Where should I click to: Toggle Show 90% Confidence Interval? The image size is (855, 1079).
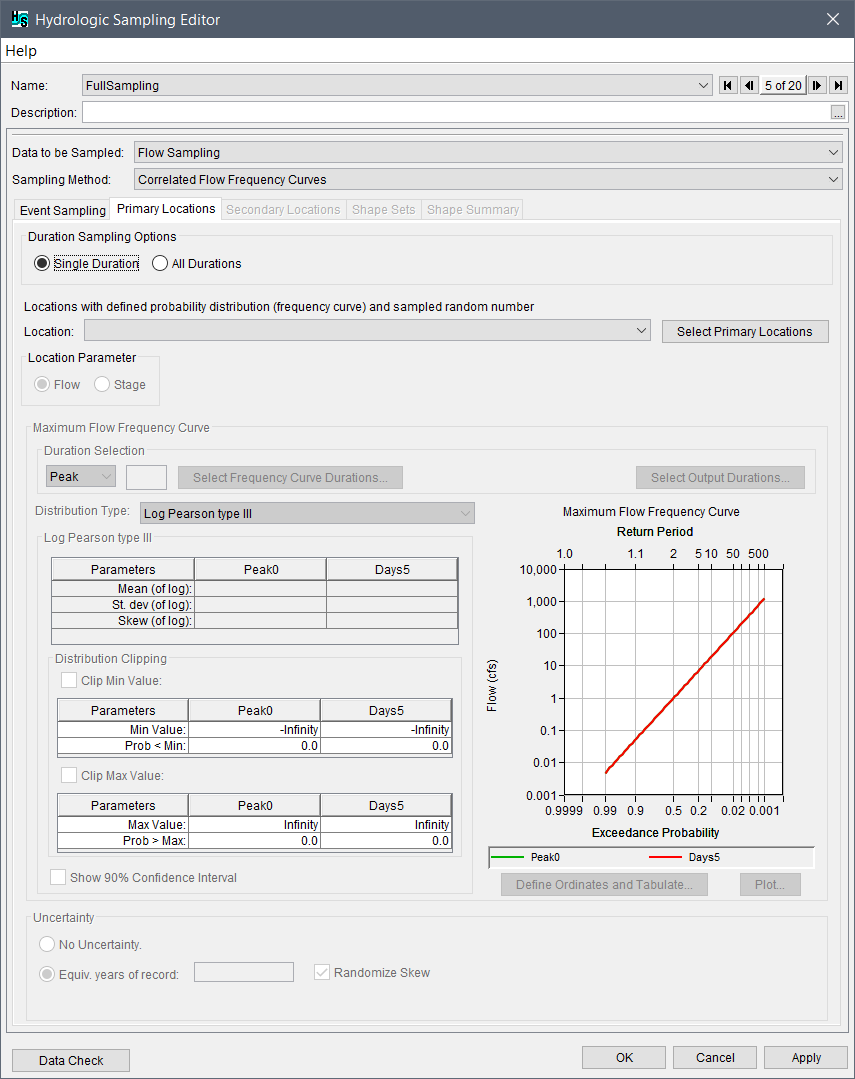click(x=59, y=877)
